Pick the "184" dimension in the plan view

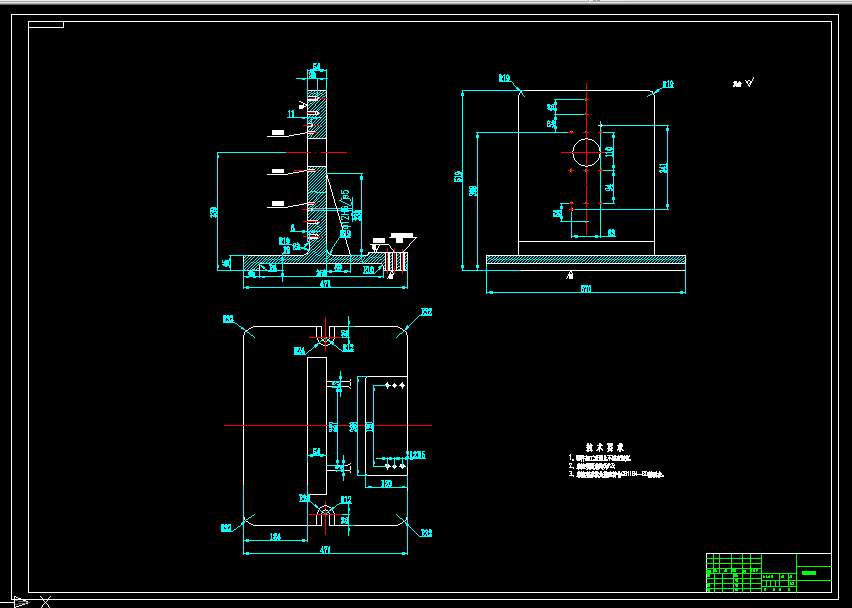[275, 537]
